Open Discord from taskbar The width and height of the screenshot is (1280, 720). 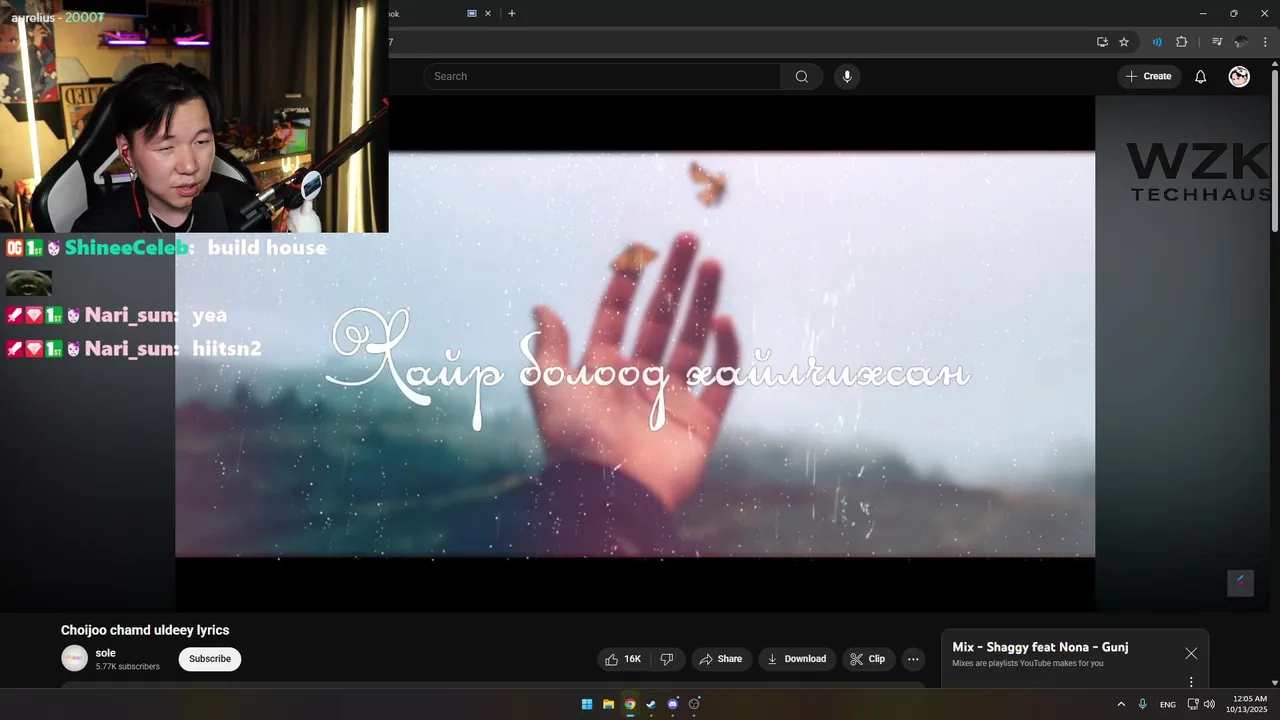pyautogui.click(x=673, y=704)
